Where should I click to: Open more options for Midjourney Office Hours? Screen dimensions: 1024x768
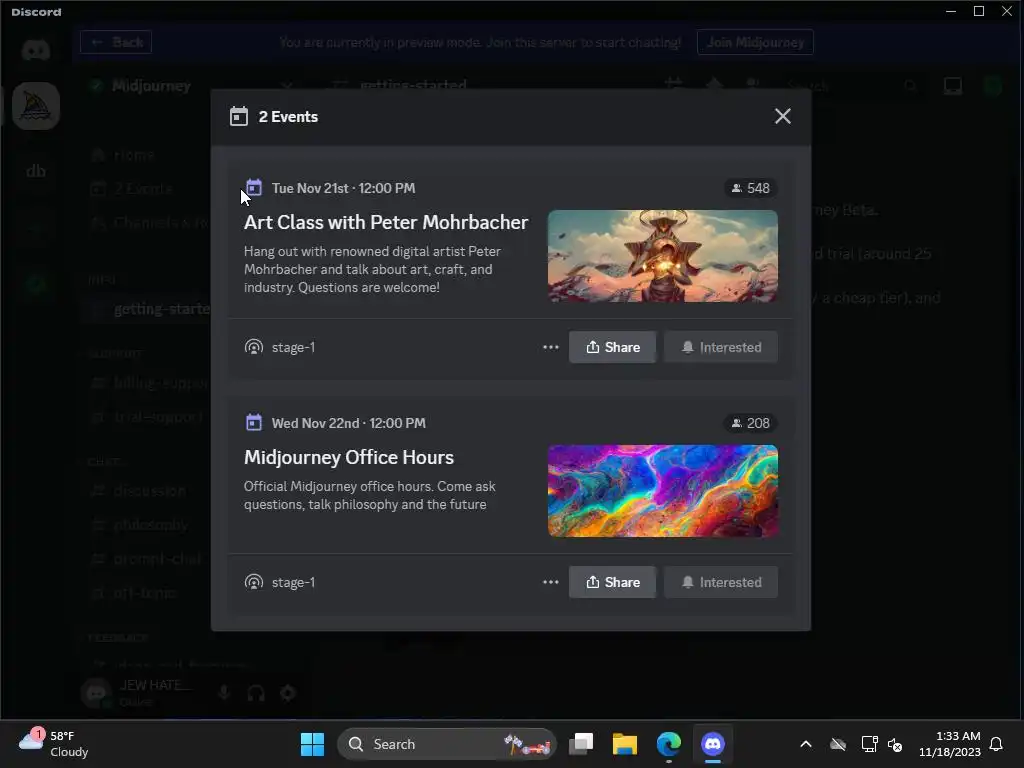pos(551,582)
